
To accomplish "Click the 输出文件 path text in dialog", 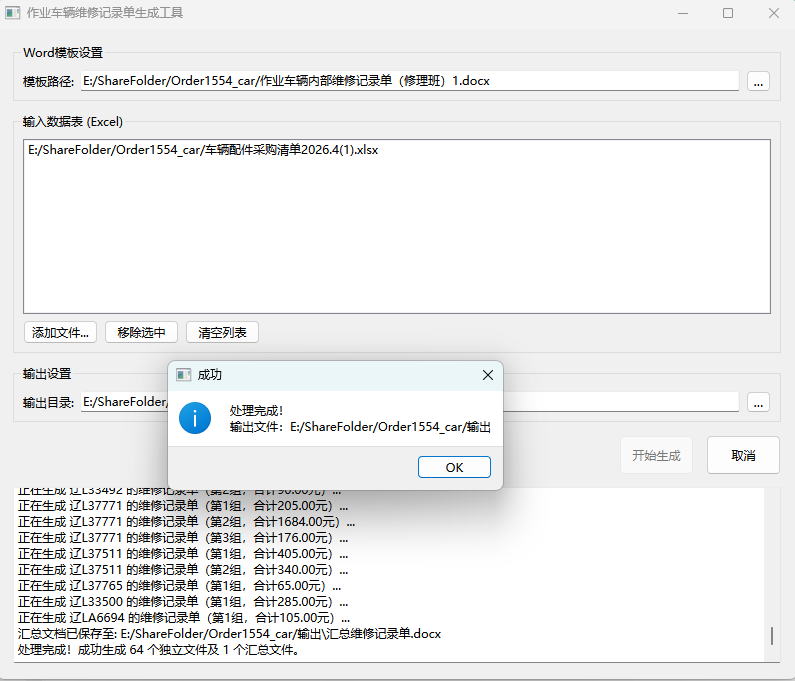I will (360, 427).
